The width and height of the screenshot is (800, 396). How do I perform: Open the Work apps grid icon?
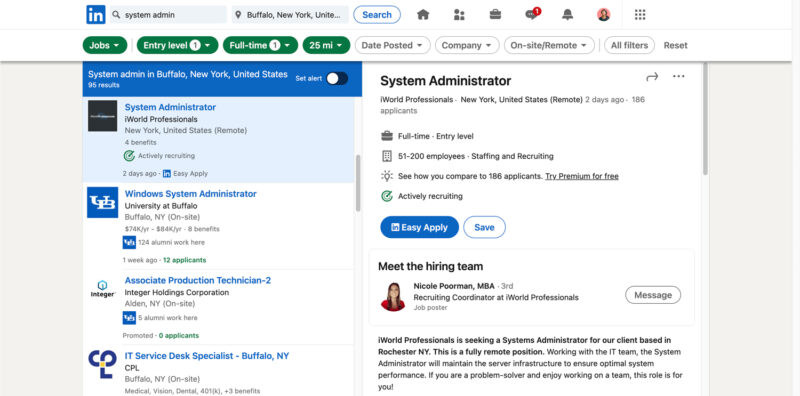(640, 15)
